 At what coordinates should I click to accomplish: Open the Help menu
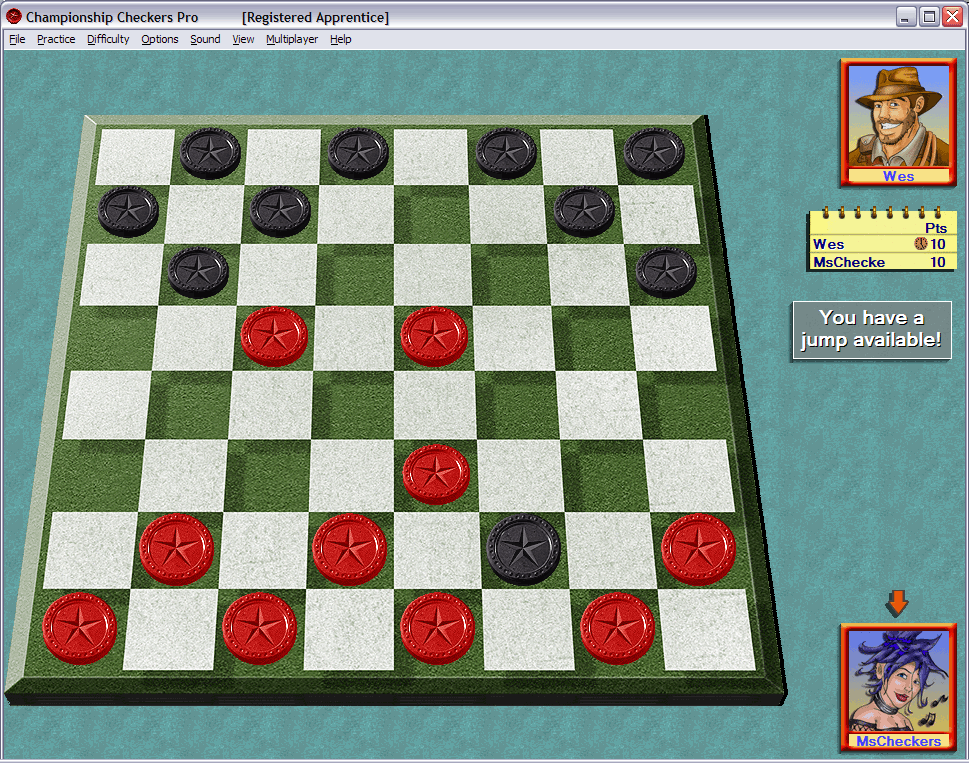(341, 39)
